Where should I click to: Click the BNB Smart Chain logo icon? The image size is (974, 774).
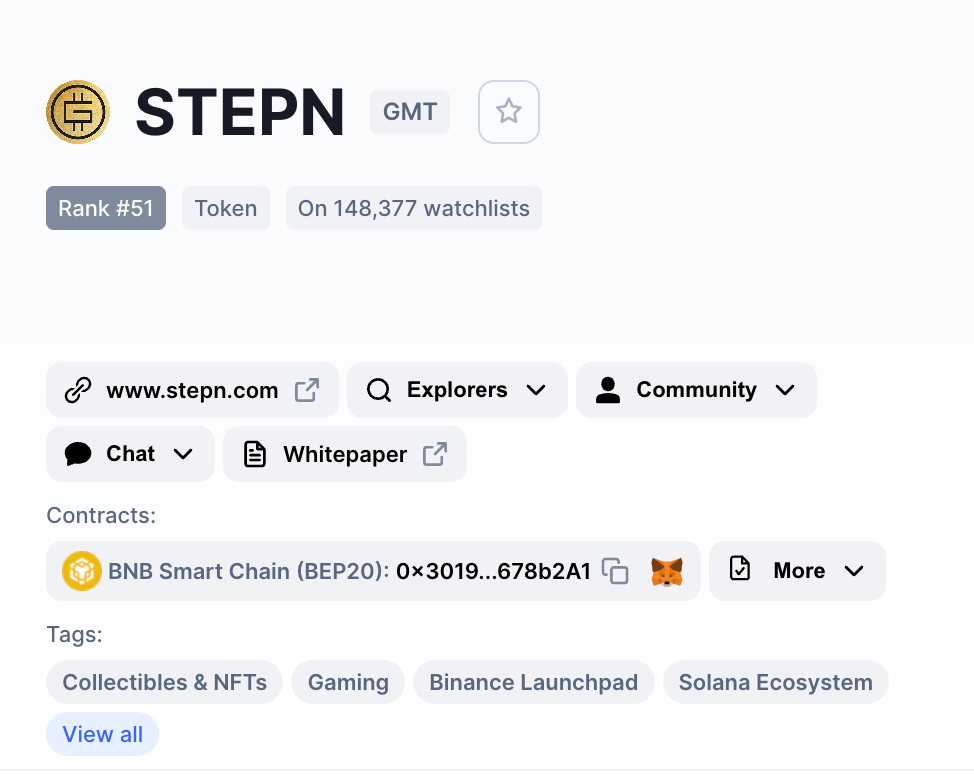(82, 571)
